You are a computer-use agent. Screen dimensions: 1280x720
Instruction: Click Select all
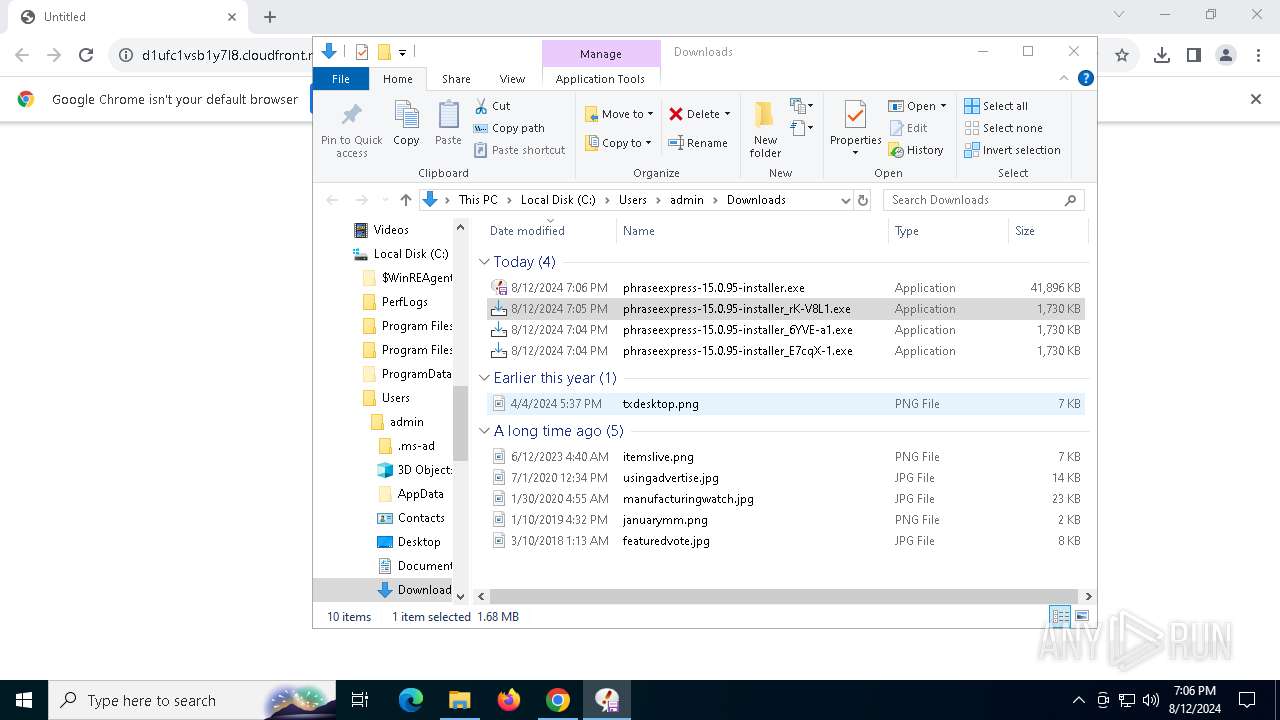tap(996, 106)
